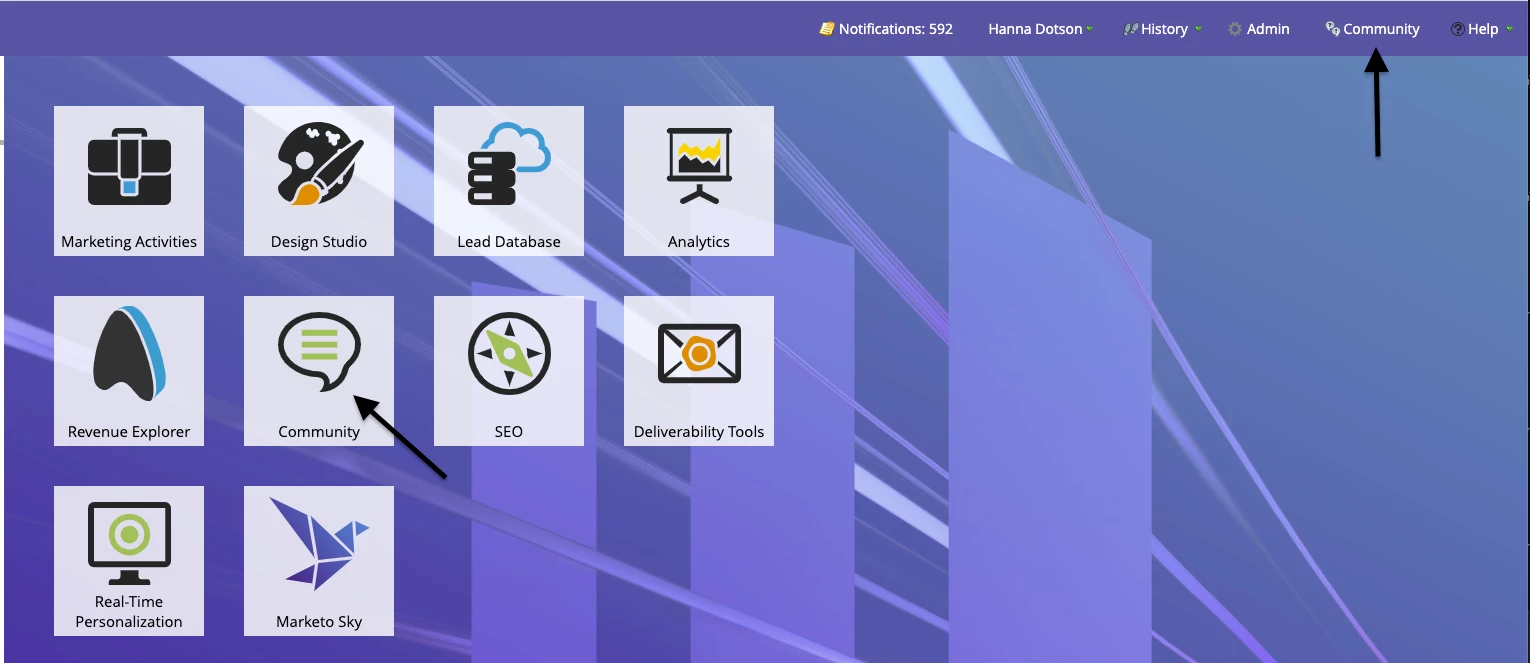Click the "Deliverability Tools" label text
1530x663 pixels.
point(699,431)
